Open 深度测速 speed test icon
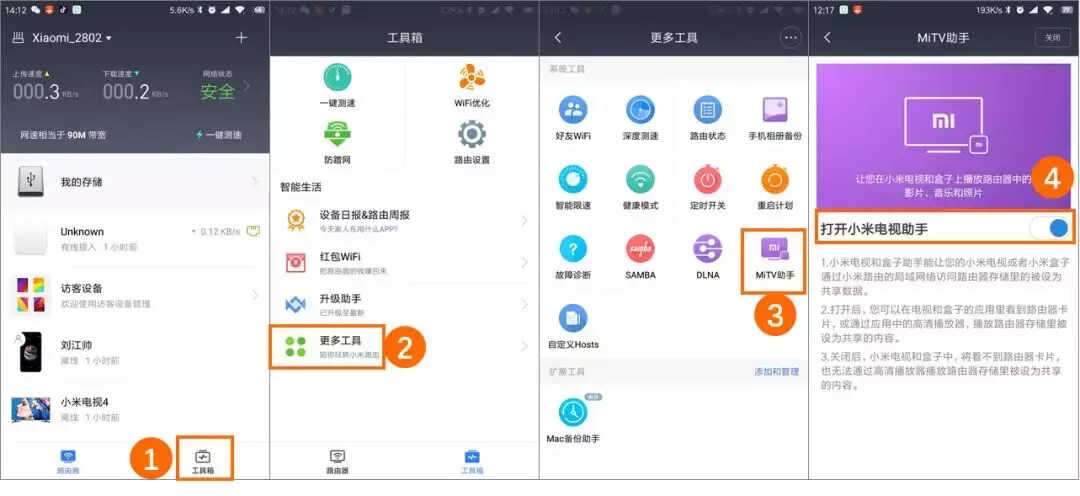1080x496 pixels. pos(640,110)
